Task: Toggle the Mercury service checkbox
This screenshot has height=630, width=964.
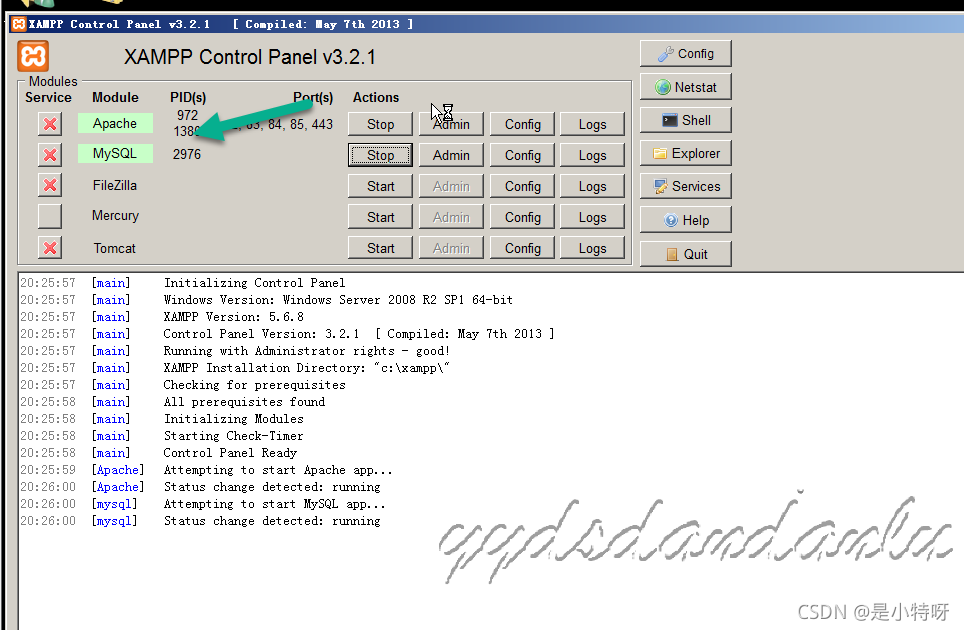Action: (50, 216)
